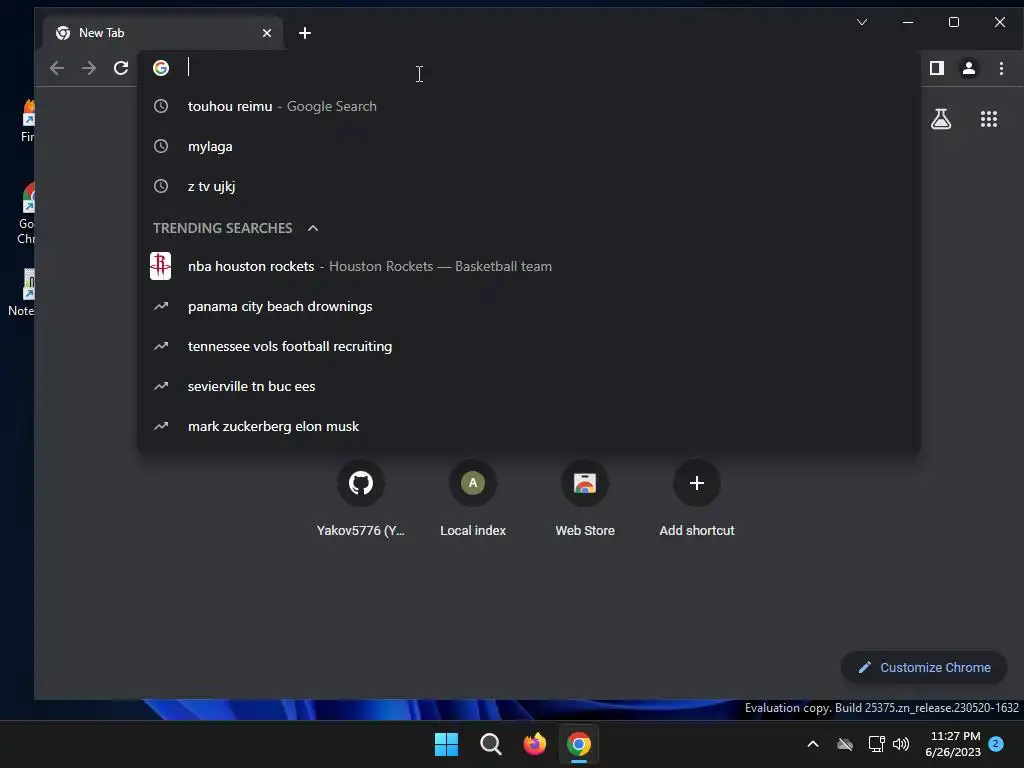
Task: Select the Notepad desktop shortcut
Action: (22, 293)
